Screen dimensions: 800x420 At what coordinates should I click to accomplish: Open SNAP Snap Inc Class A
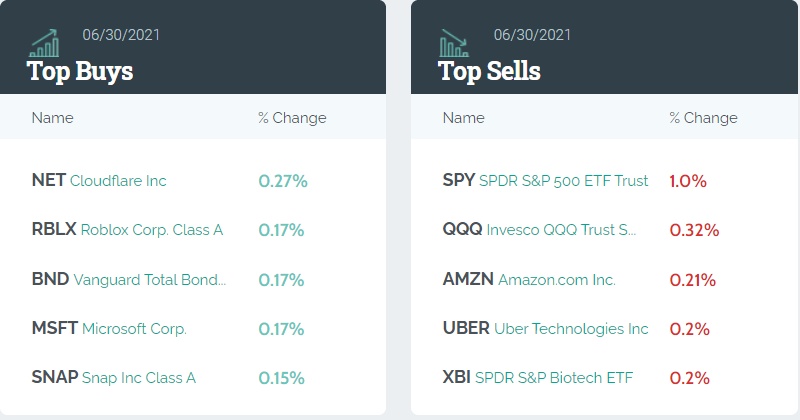[x=114, y=377]
